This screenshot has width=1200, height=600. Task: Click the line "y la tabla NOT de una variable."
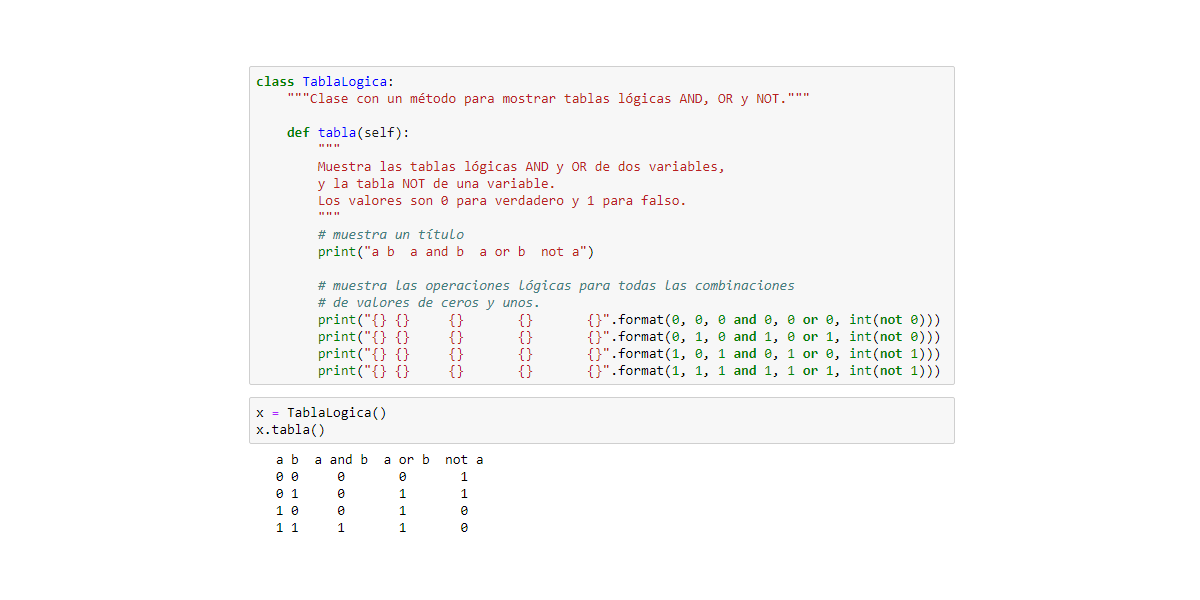point(436,183)
